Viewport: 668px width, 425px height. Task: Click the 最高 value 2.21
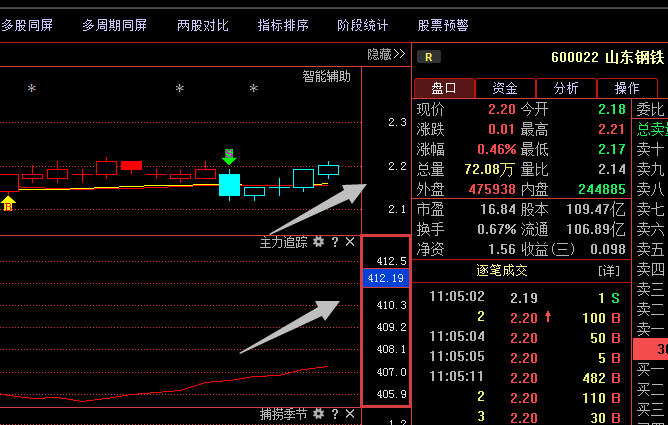point(612,129)
